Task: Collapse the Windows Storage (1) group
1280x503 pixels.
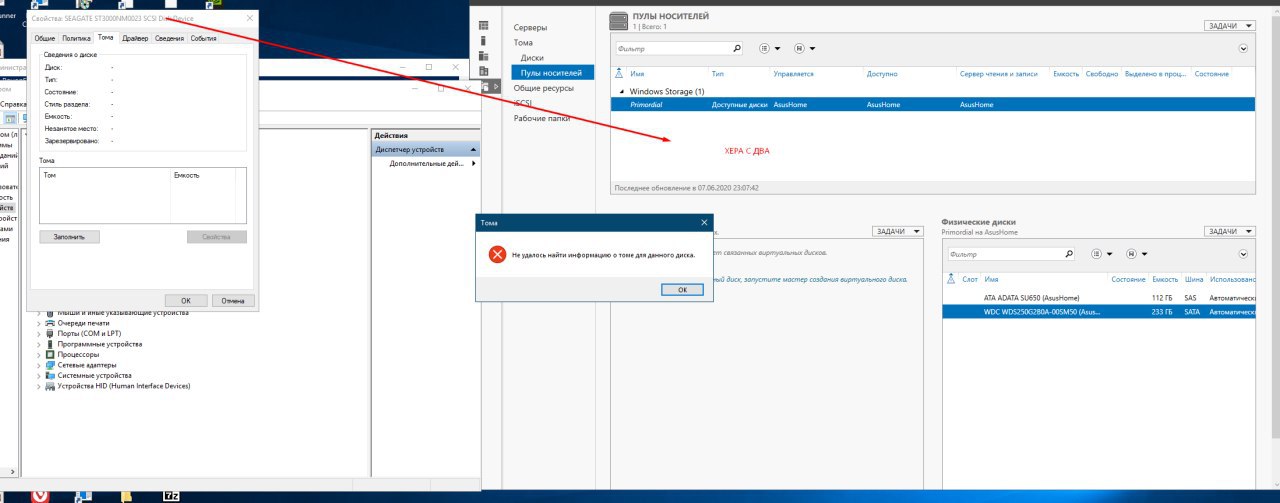Action: click(x=620, y=91)
